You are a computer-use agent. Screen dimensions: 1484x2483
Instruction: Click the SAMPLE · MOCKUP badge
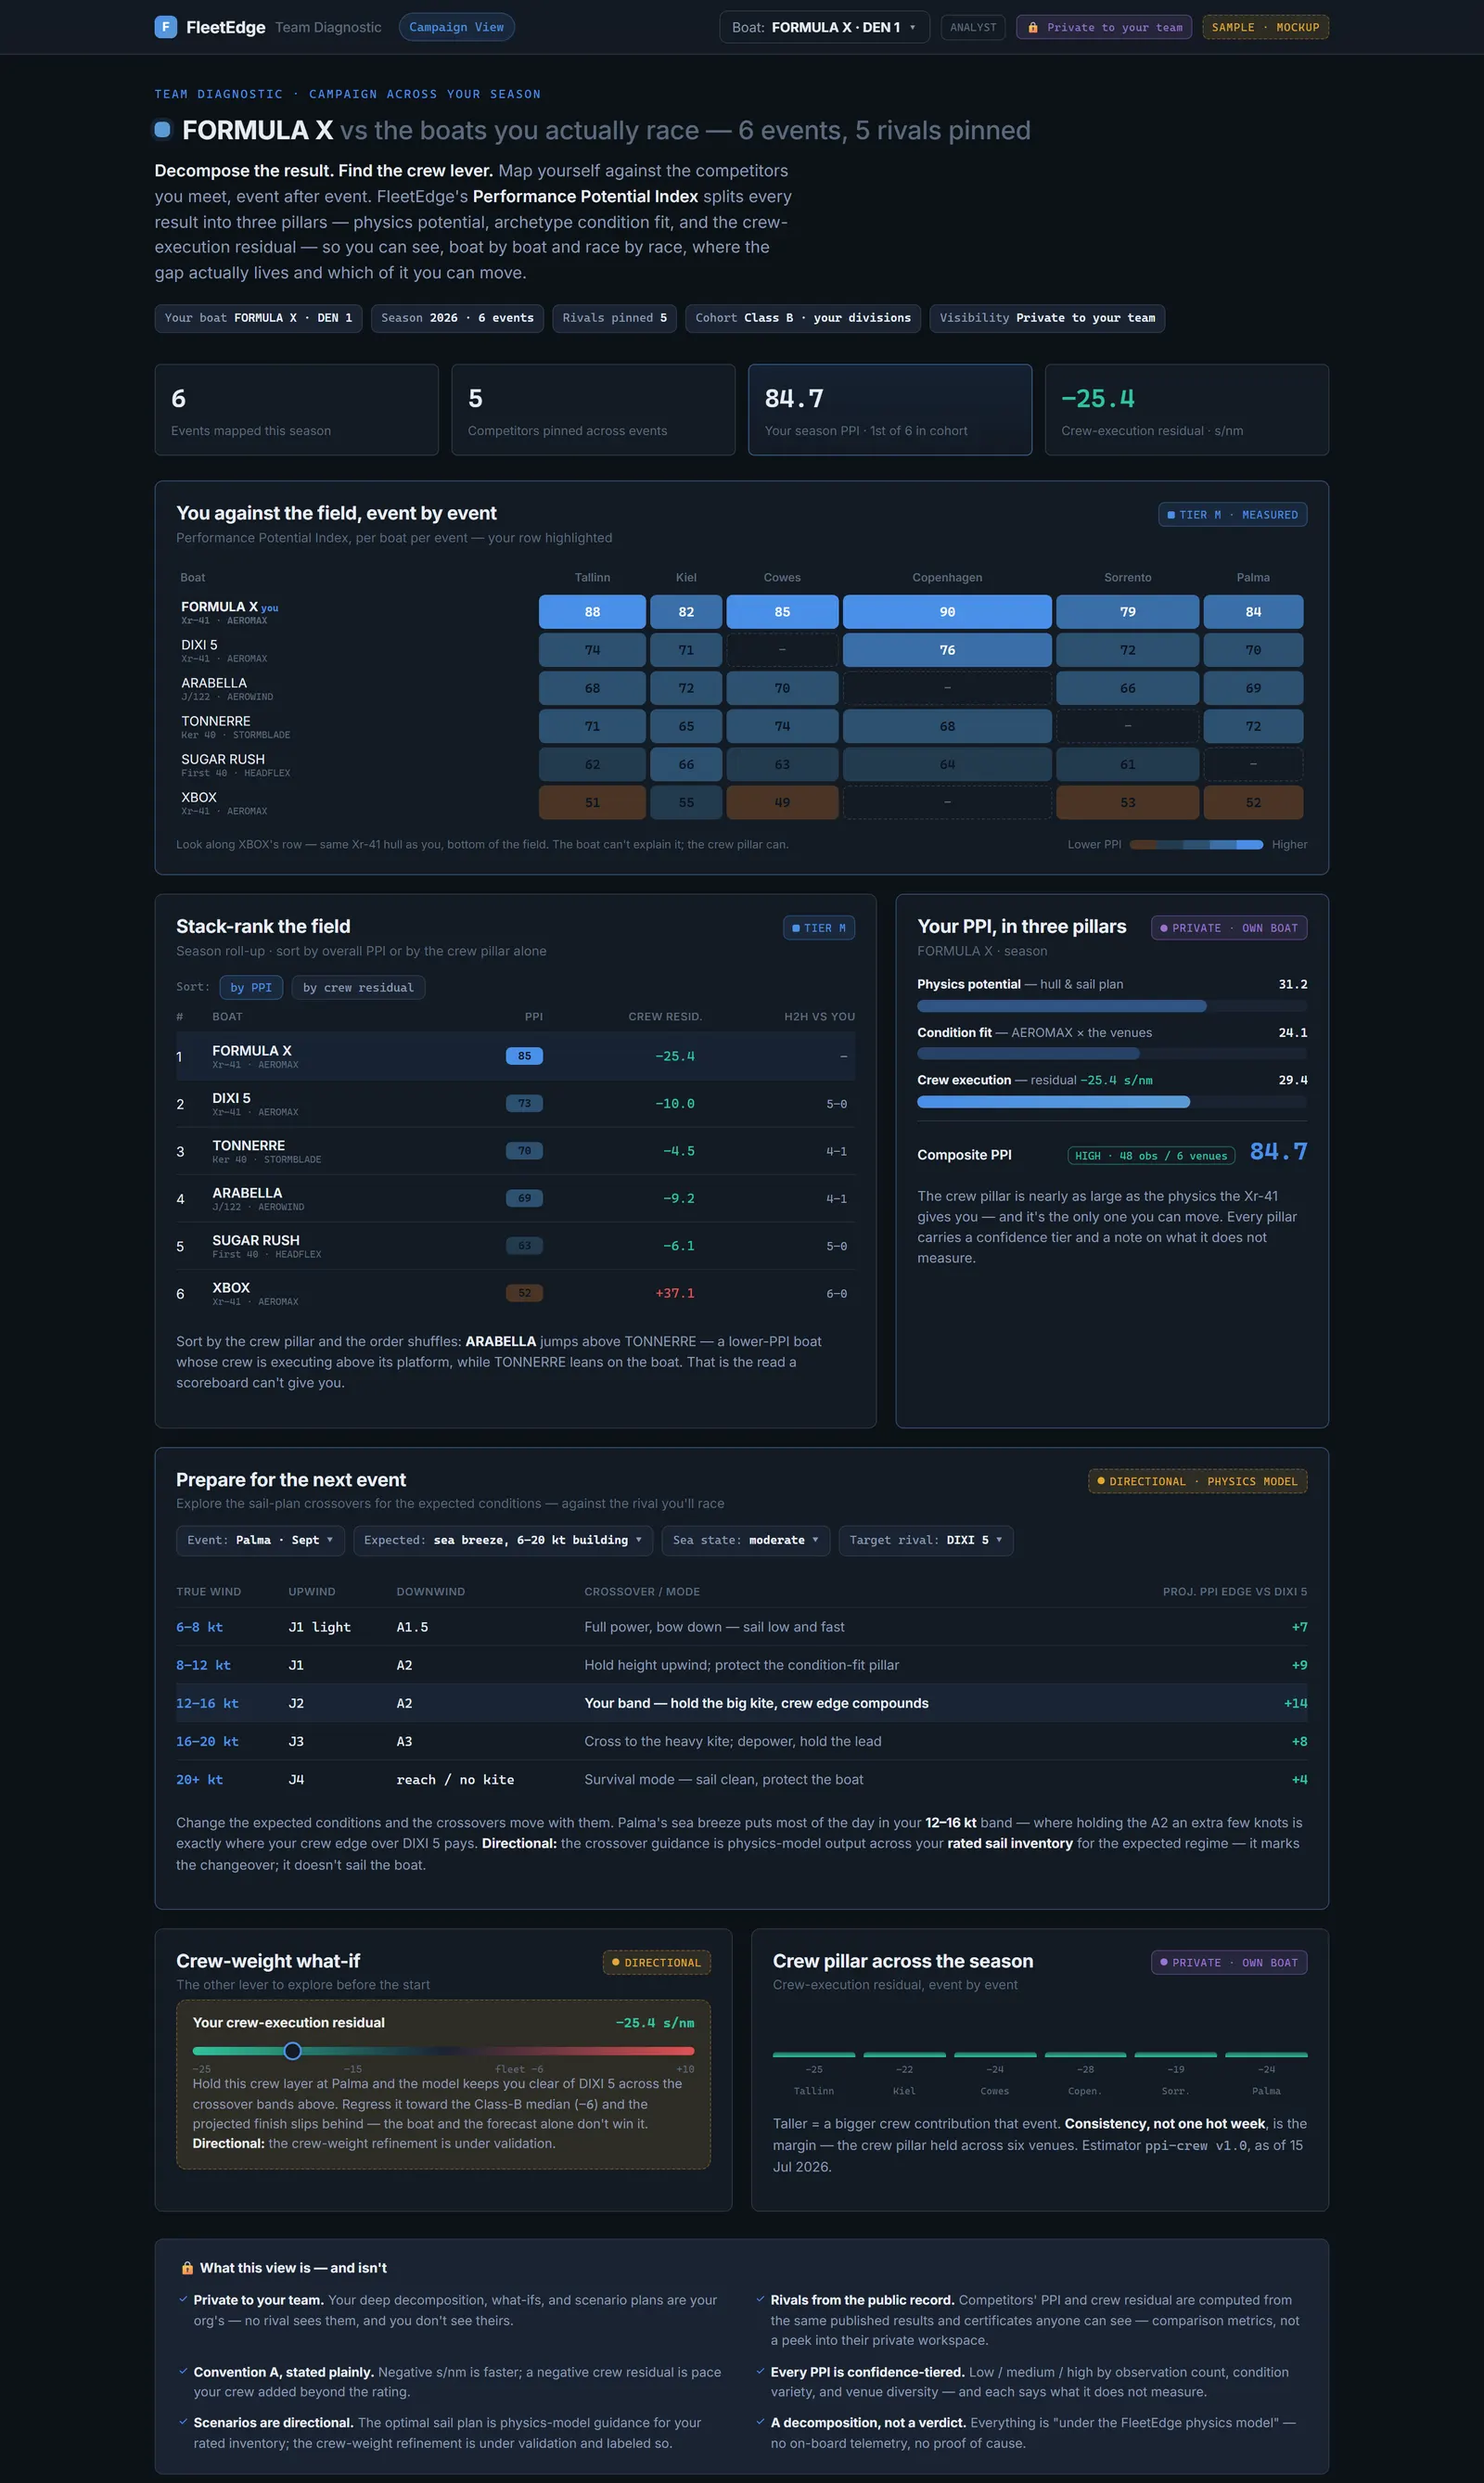coord(1265,27)
